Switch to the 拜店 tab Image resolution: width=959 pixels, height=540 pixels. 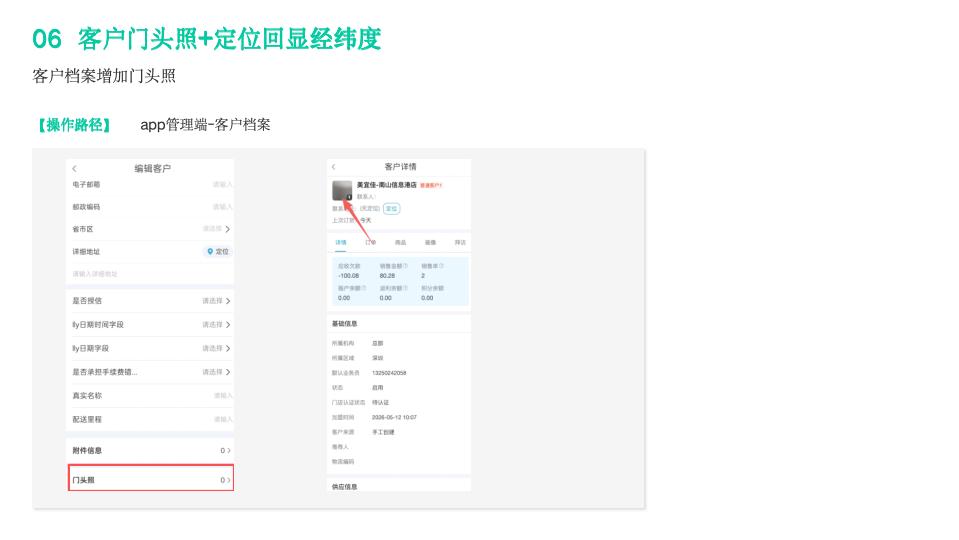460,243
